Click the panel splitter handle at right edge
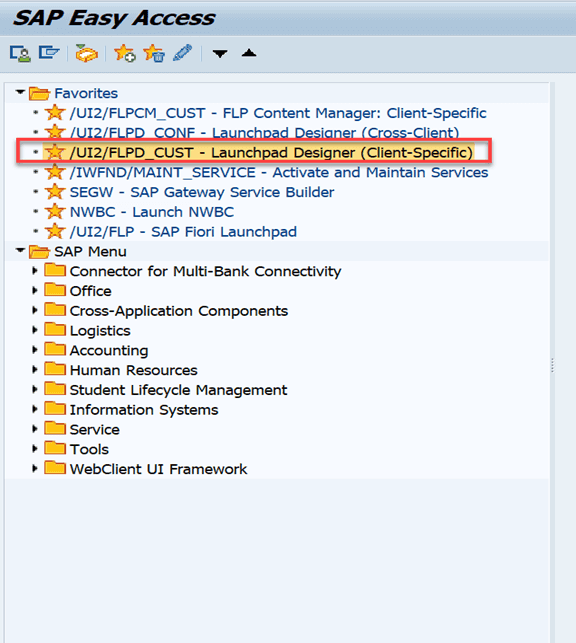 (552, 365)
